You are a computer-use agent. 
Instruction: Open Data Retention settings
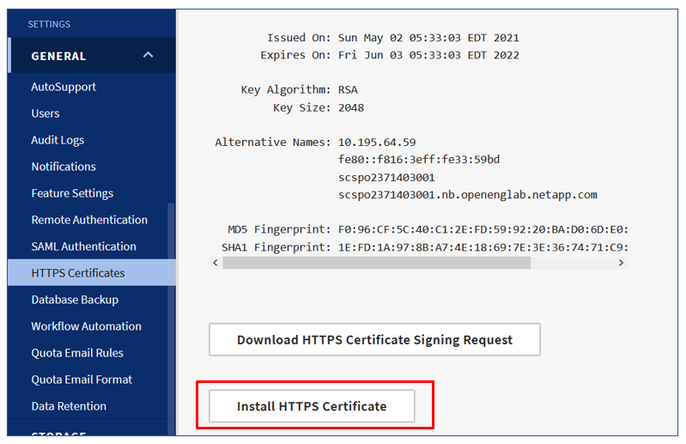[69, 406]
